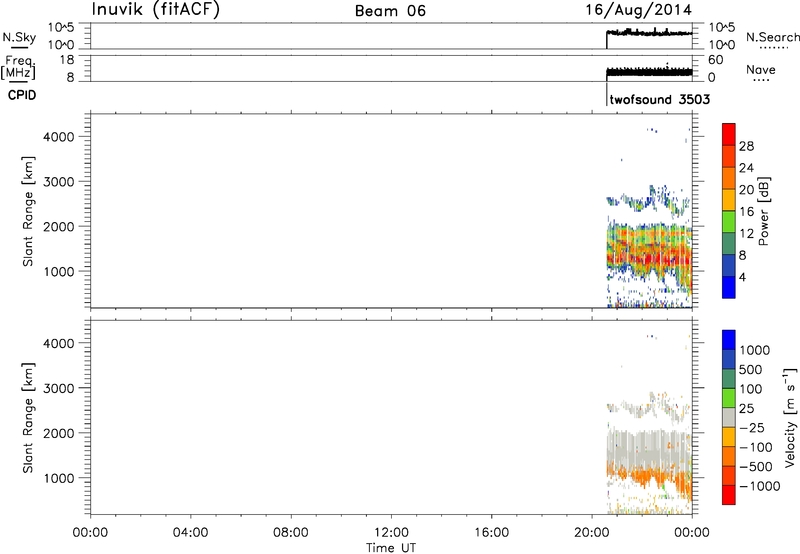The height and width of the screenshot is (554, 800).
Task: Click the '28' power colorbar tick label
Action: [746, 146]
